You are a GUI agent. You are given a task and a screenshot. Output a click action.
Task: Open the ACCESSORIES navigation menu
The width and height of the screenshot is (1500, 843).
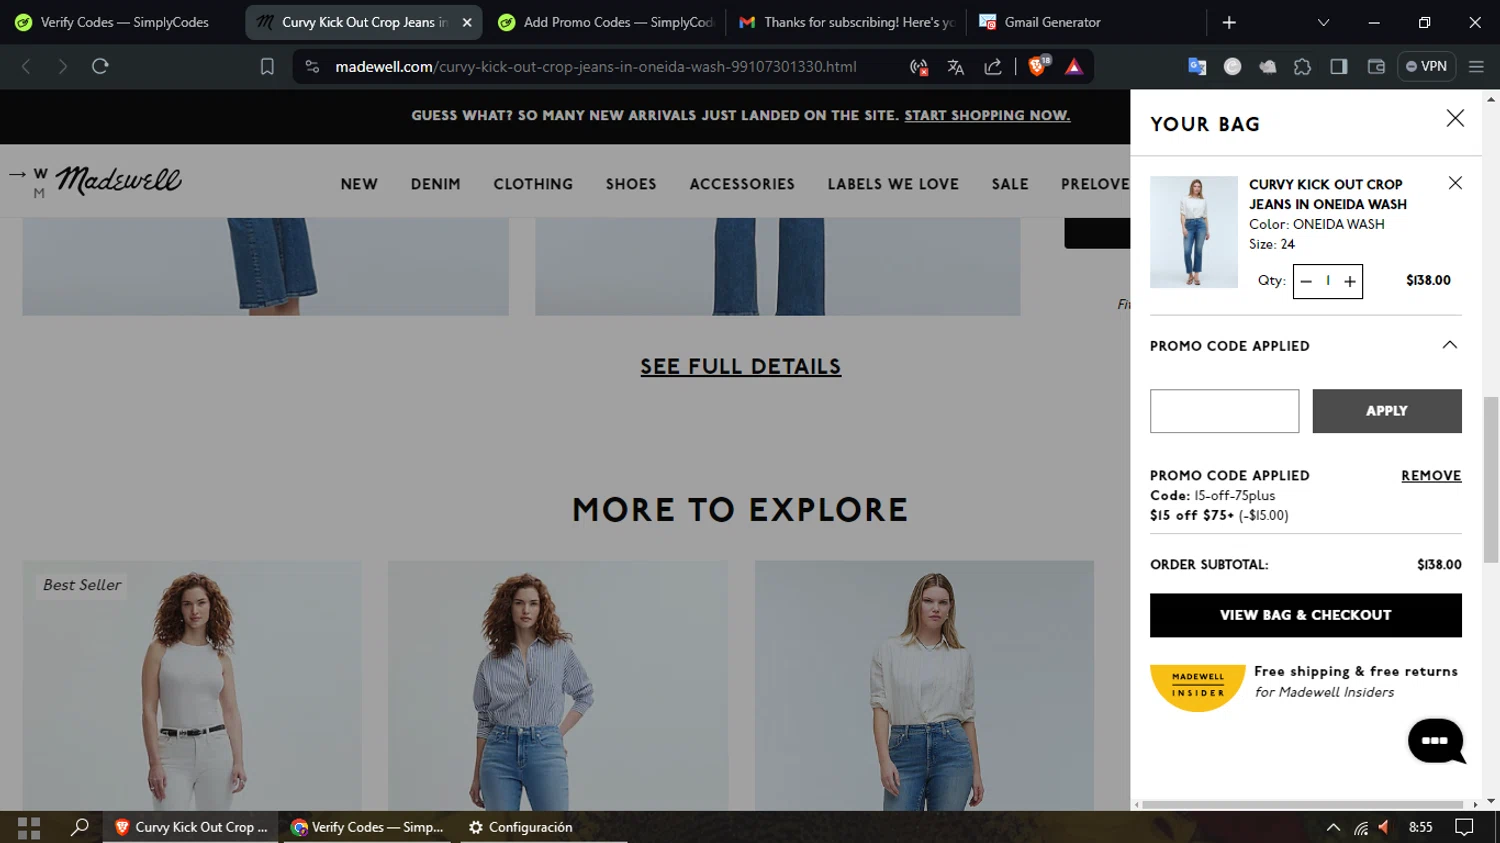coord(742,184)
